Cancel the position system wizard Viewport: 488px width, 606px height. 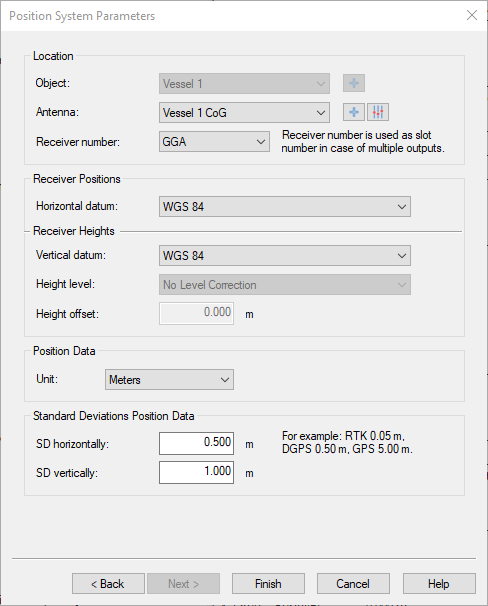click(353, 584)
